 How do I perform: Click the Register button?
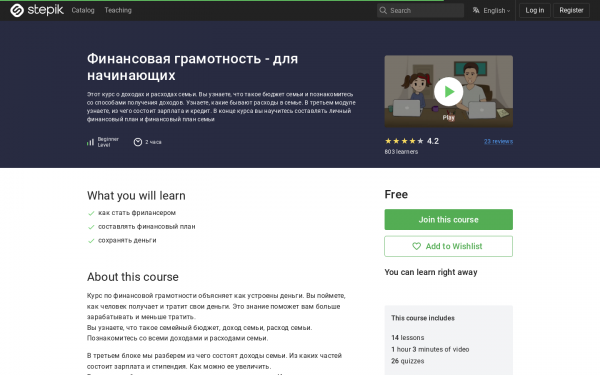571,10
